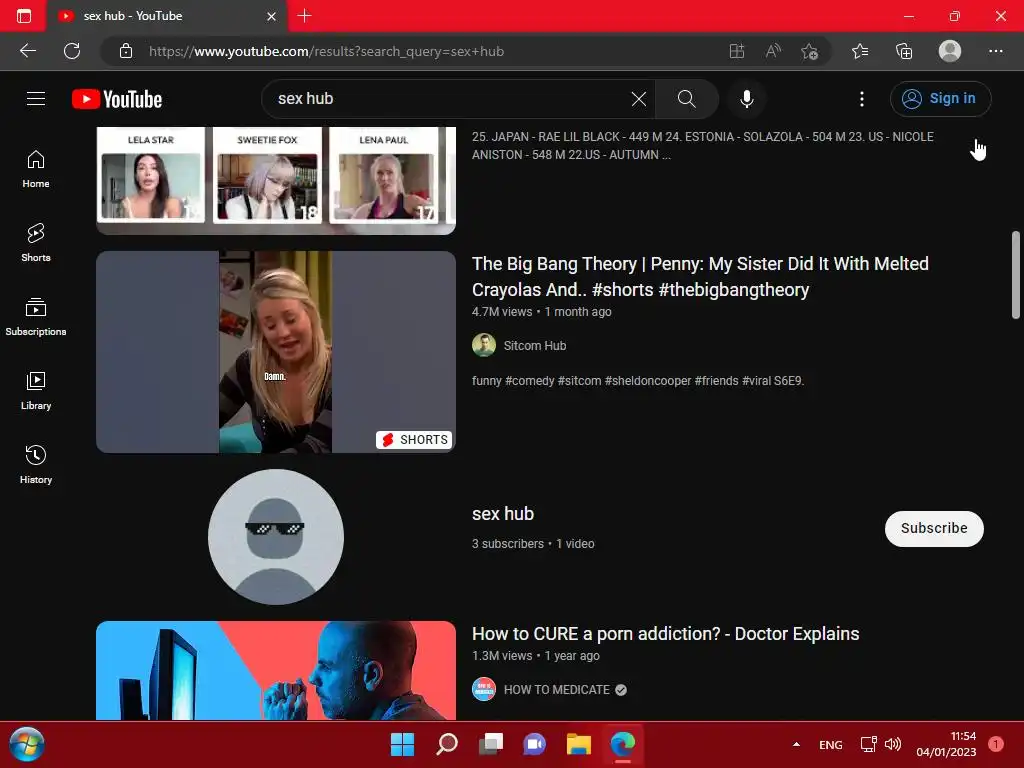
Task: Open taskbar Search magnifier
Action: coord(447,744)
